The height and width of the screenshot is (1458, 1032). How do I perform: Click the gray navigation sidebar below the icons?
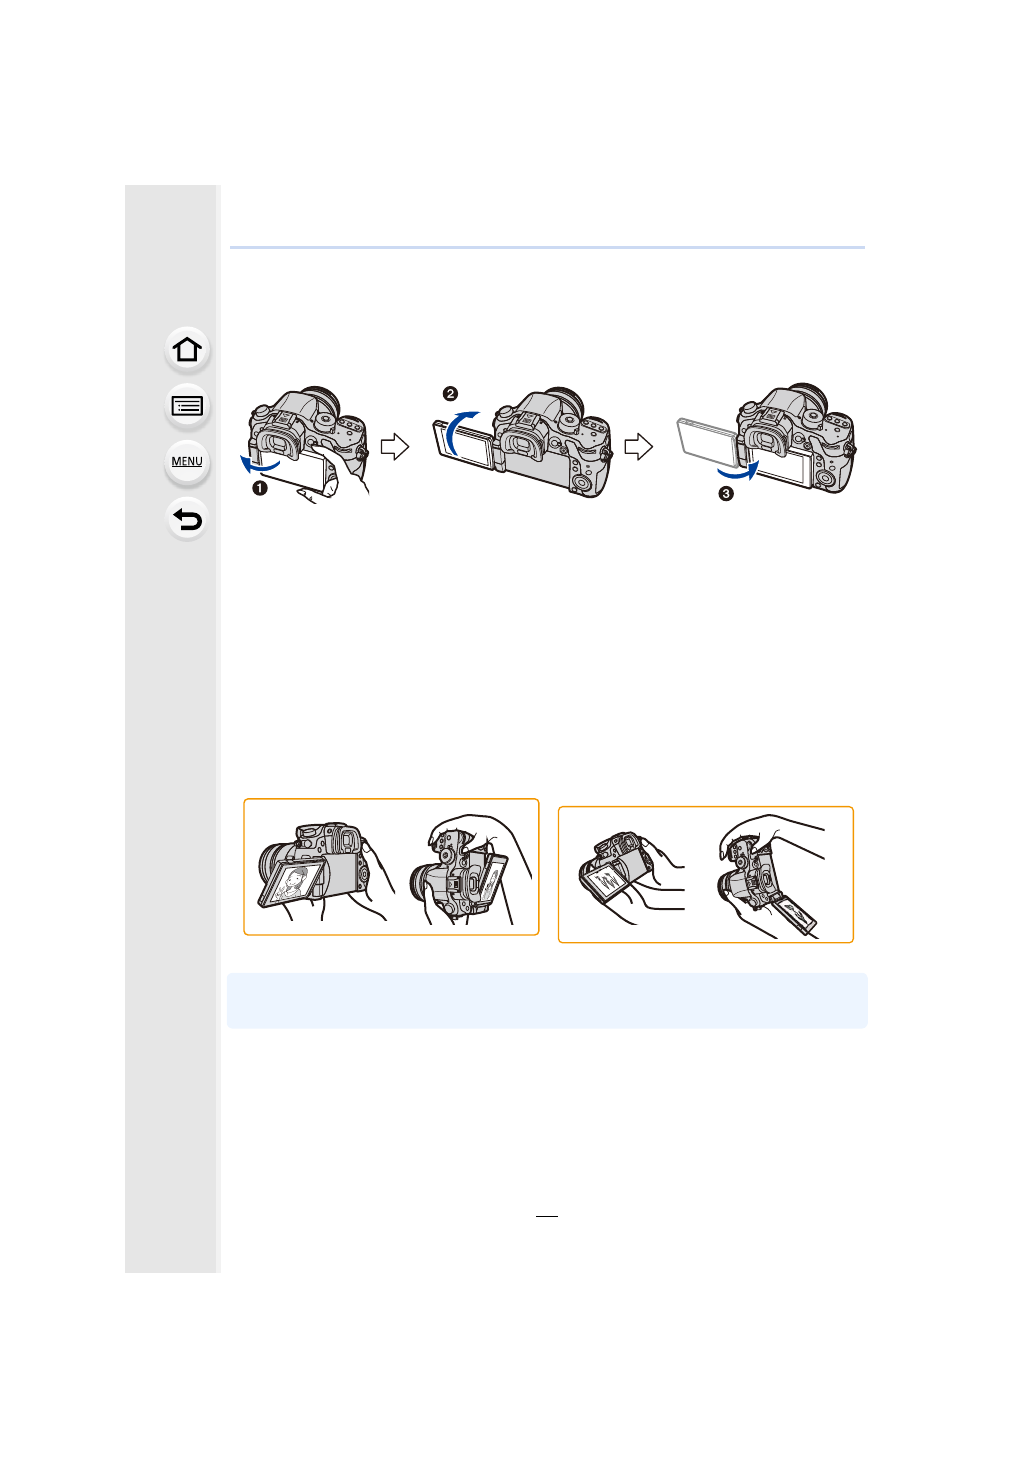point(171,900)
